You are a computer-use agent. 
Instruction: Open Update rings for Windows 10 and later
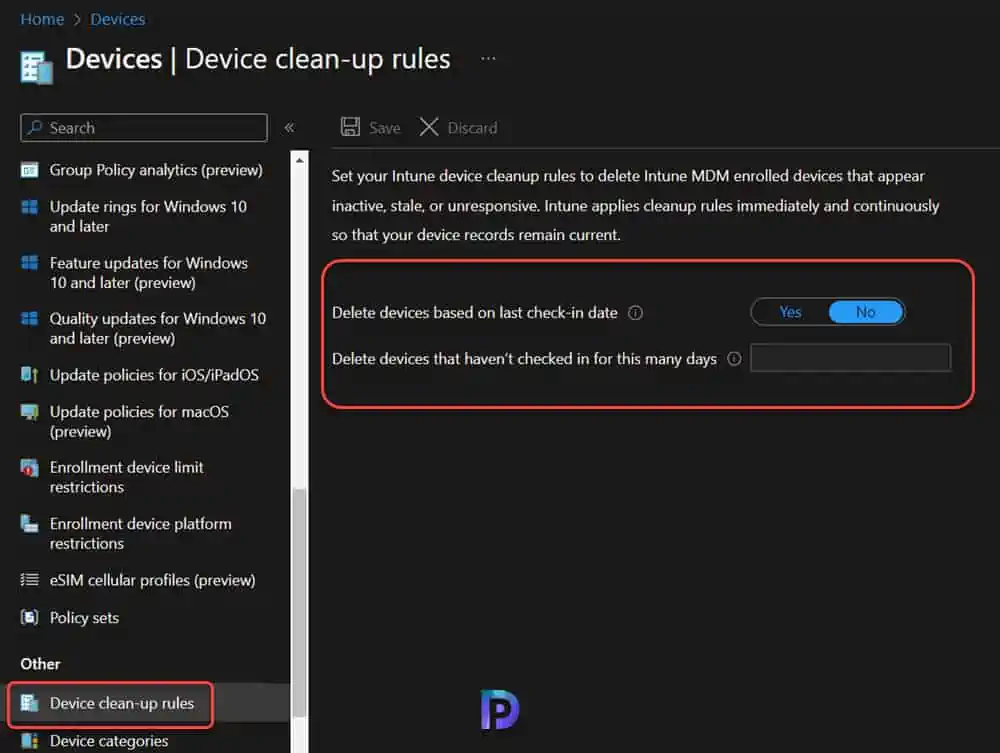pos(148,216)
